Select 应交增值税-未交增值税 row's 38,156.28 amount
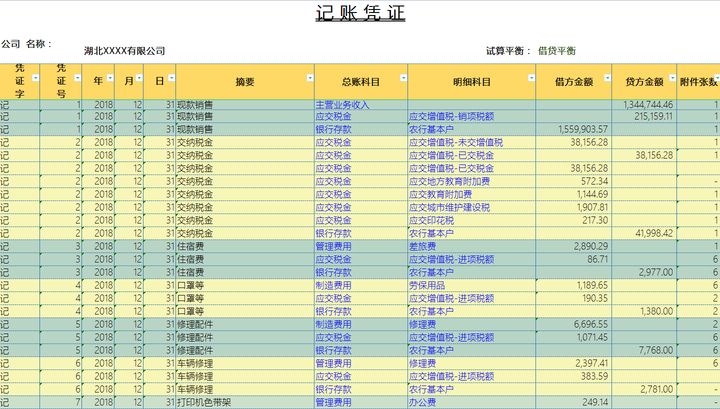Image resolution: width=720 pixels, height=409 pixels. tap(574, 142)
